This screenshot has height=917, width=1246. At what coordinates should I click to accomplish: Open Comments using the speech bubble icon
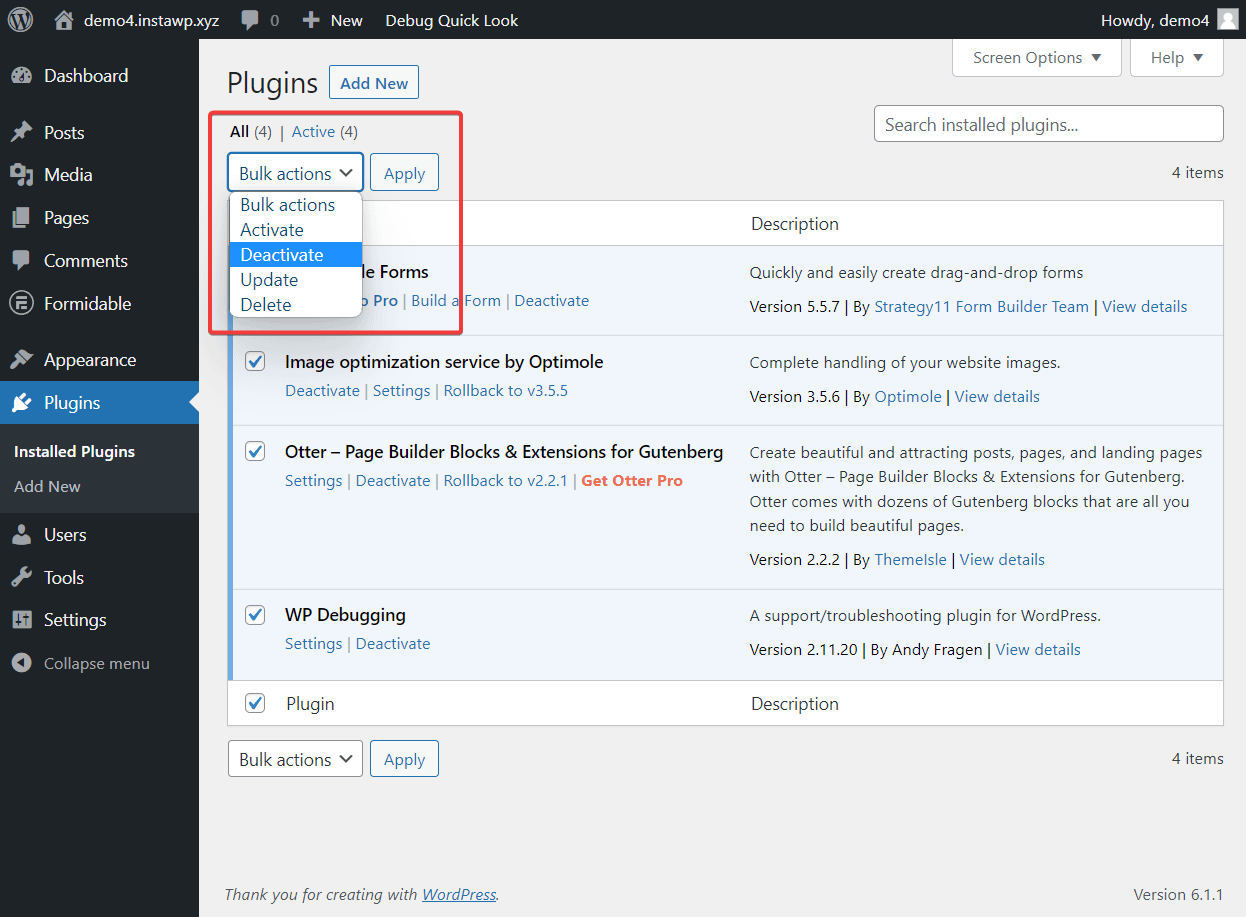click(x=22, y=260)
